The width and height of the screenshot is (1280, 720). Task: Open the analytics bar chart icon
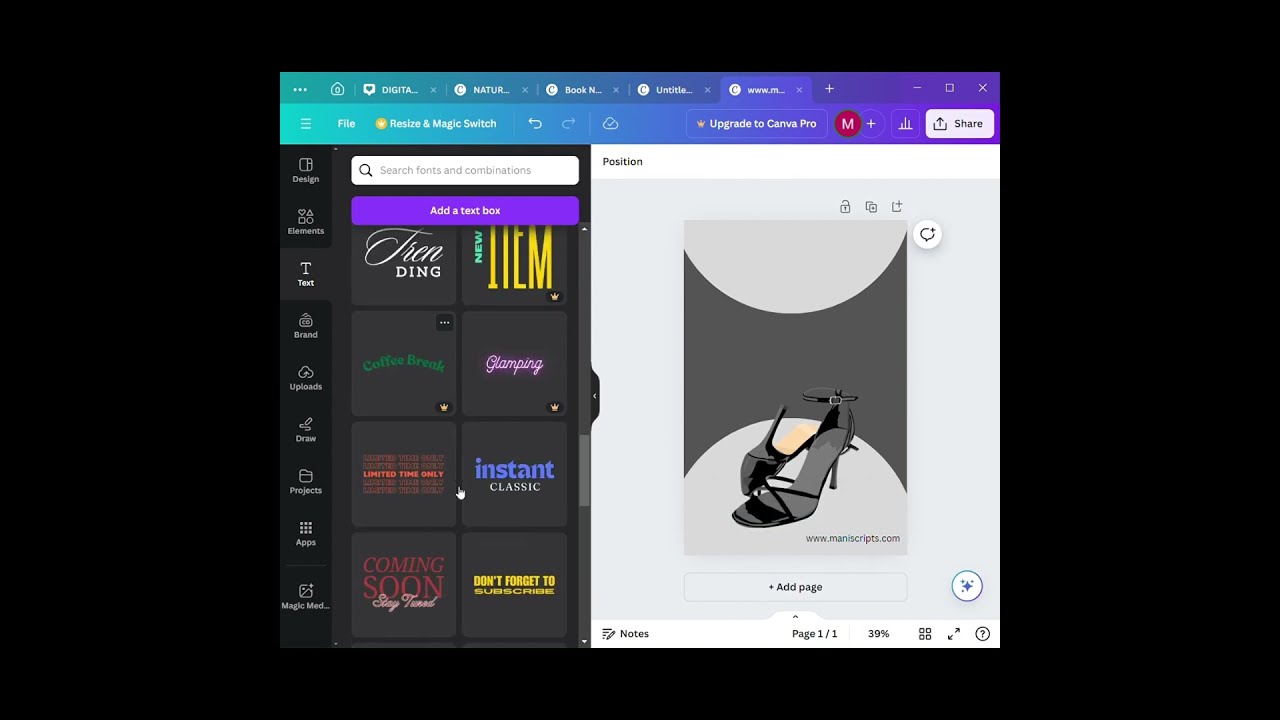(905, 124)
